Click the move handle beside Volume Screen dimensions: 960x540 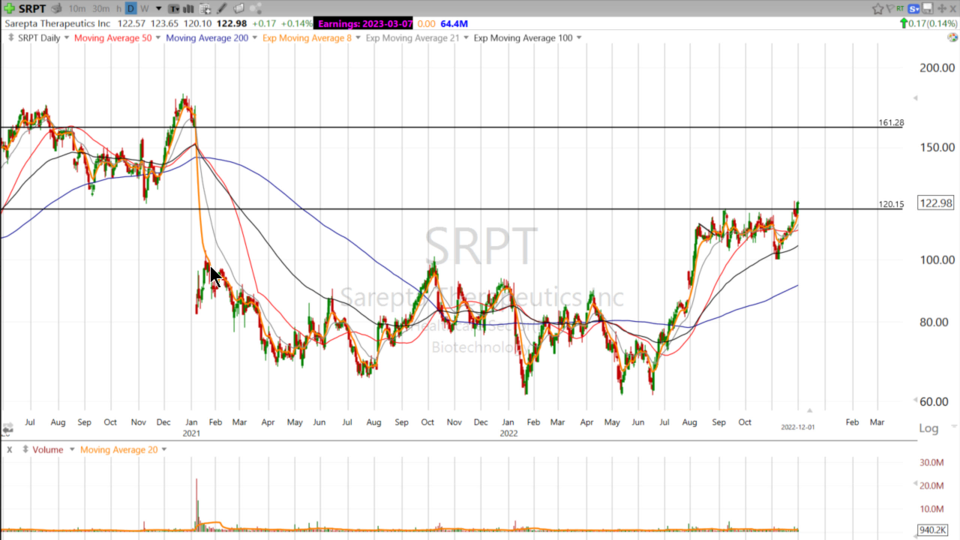tap(26, 450)
